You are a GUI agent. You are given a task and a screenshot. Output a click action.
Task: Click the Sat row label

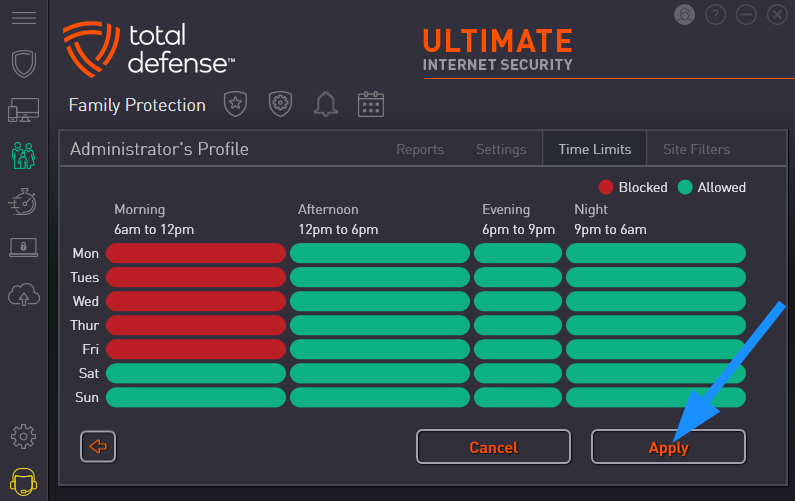(x=89, y=373)
